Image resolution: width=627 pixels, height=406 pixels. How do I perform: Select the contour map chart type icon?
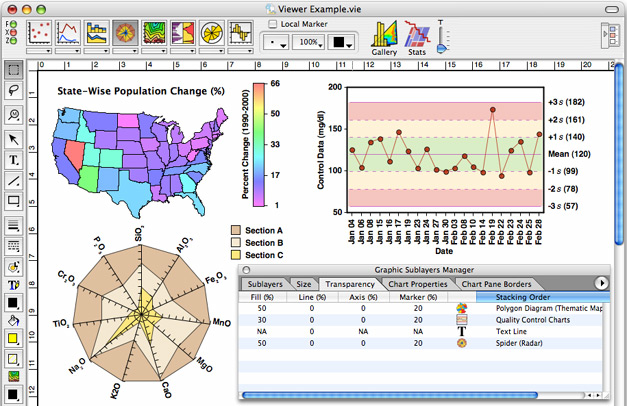(154, 33)
